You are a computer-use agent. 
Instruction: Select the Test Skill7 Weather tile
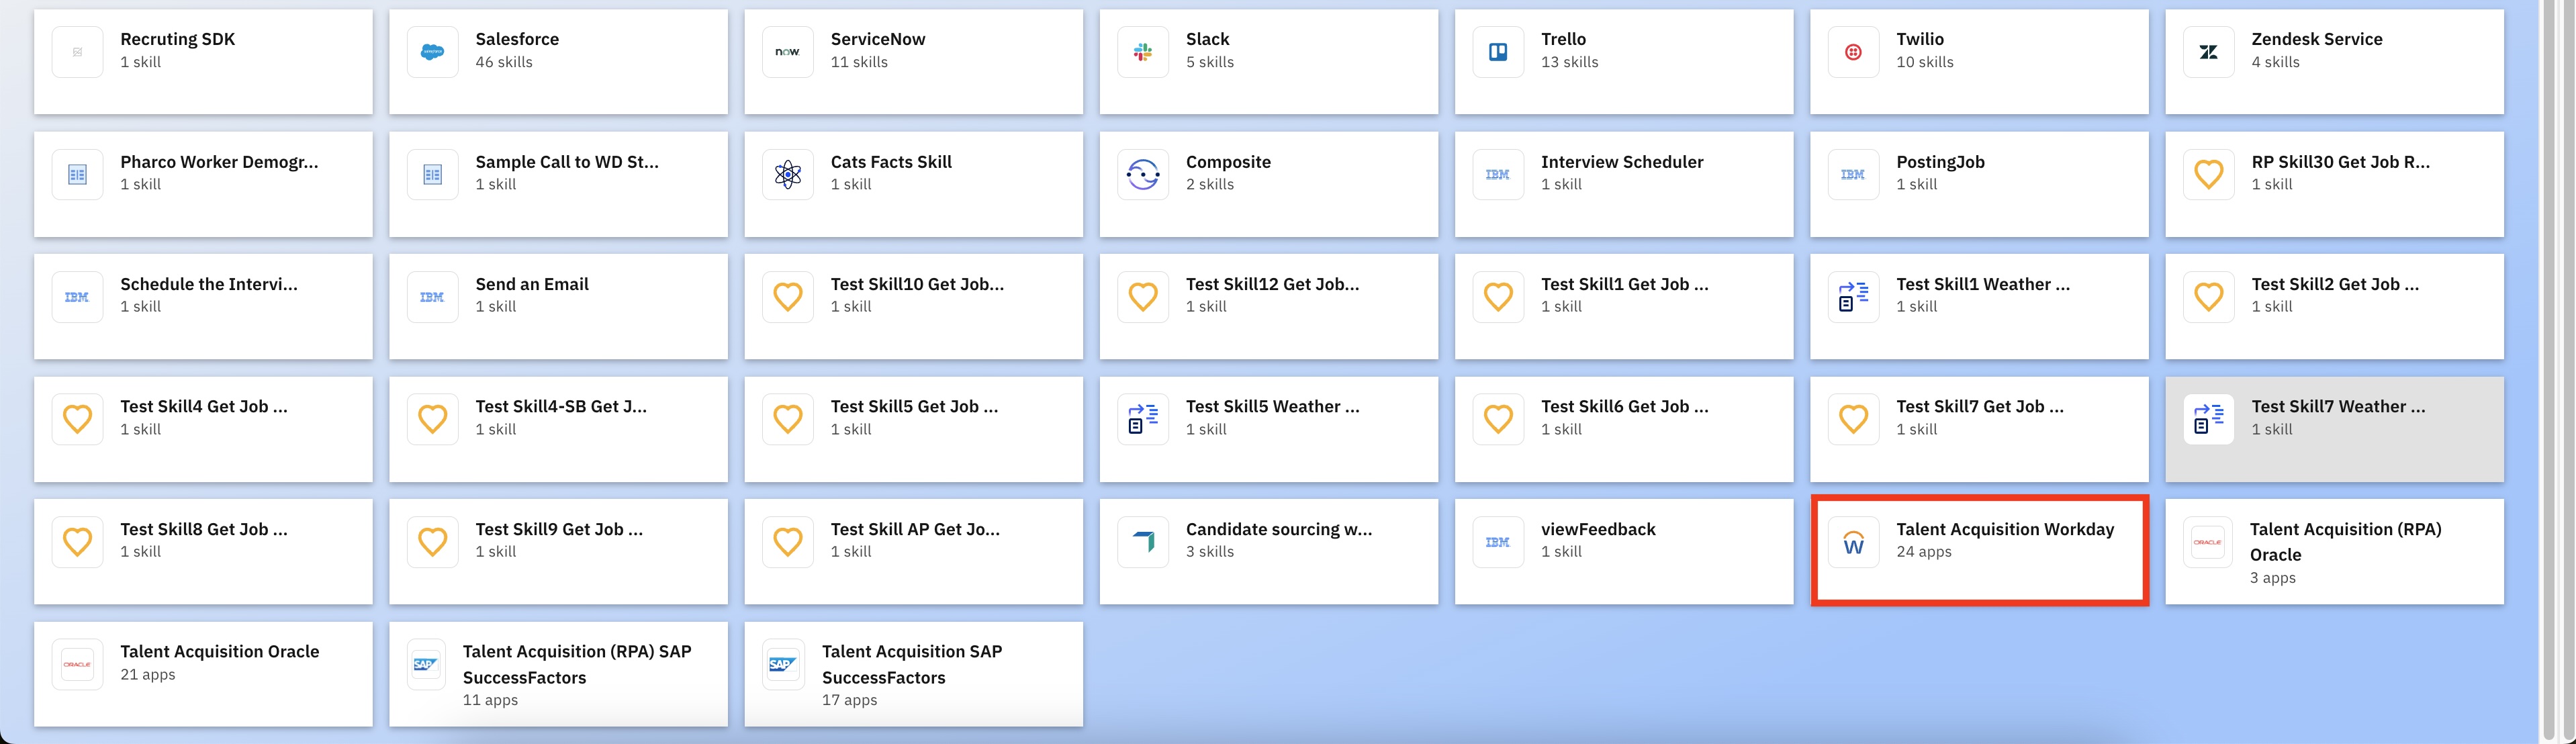[x=2334, y=429]
